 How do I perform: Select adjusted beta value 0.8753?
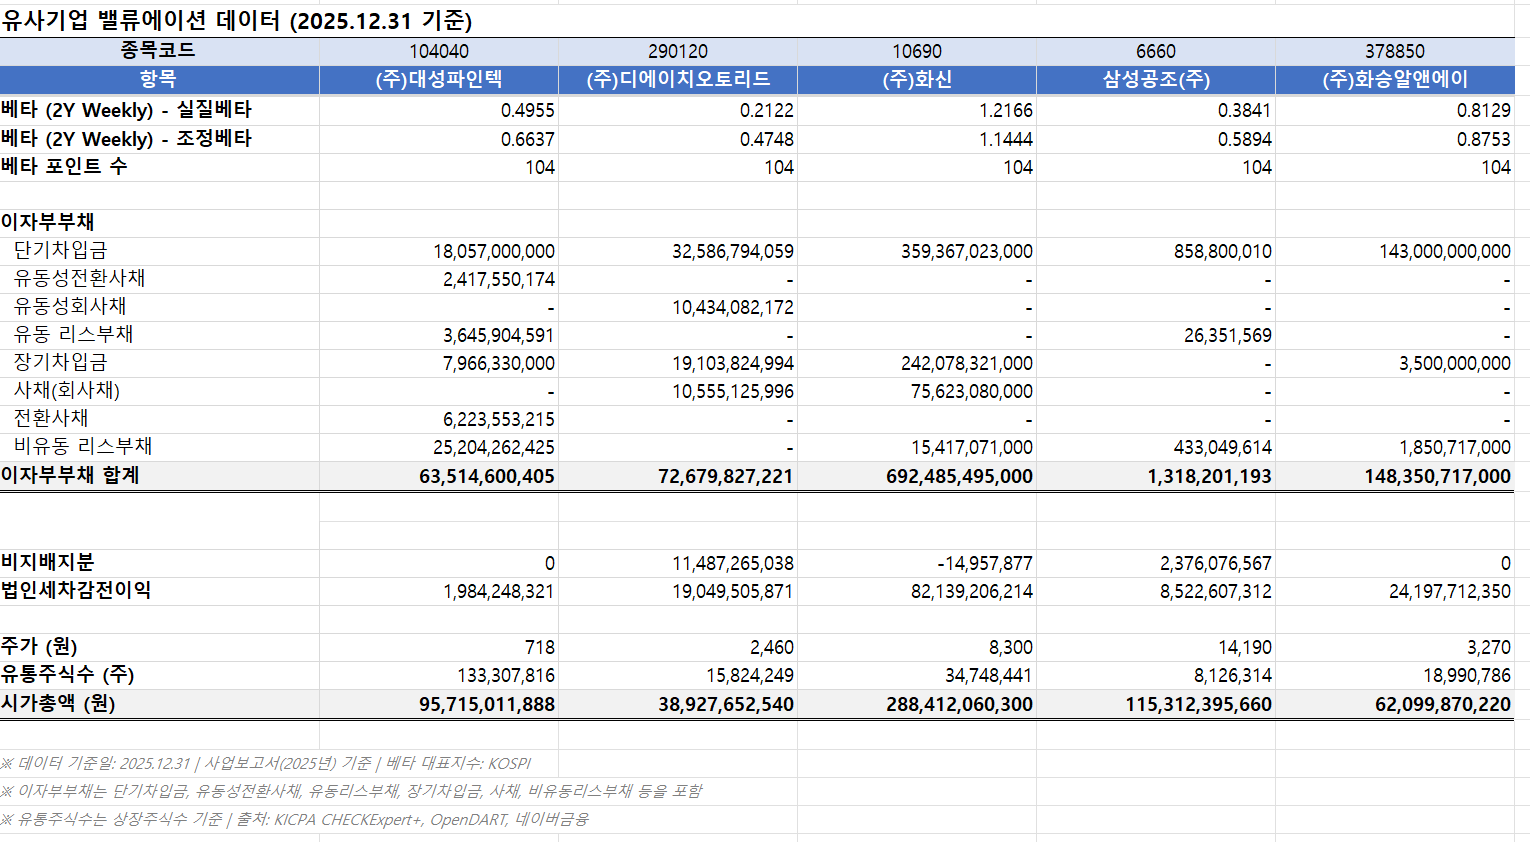[1483, 140]
